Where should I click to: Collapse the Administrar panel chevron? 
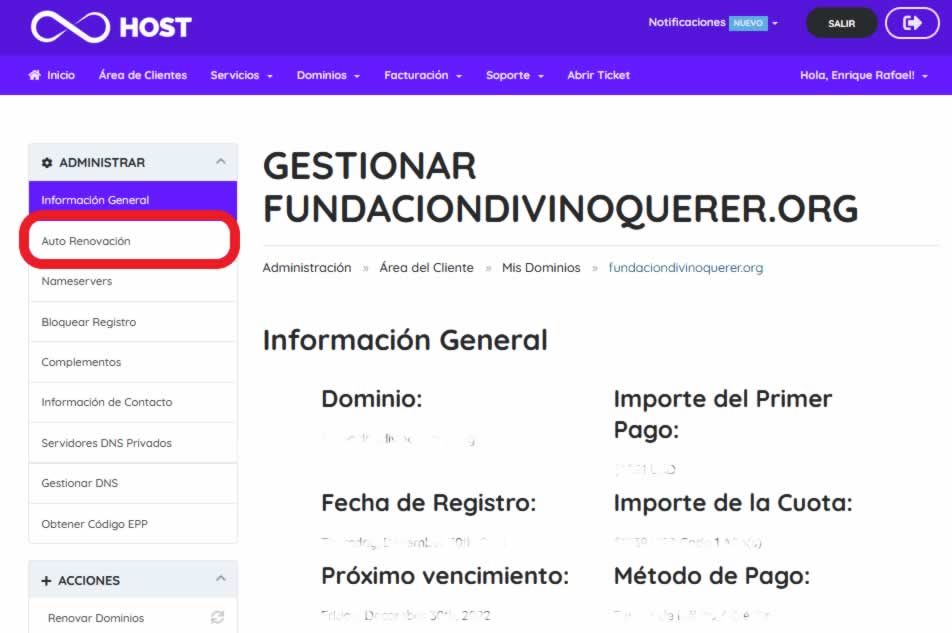point(220,161)
